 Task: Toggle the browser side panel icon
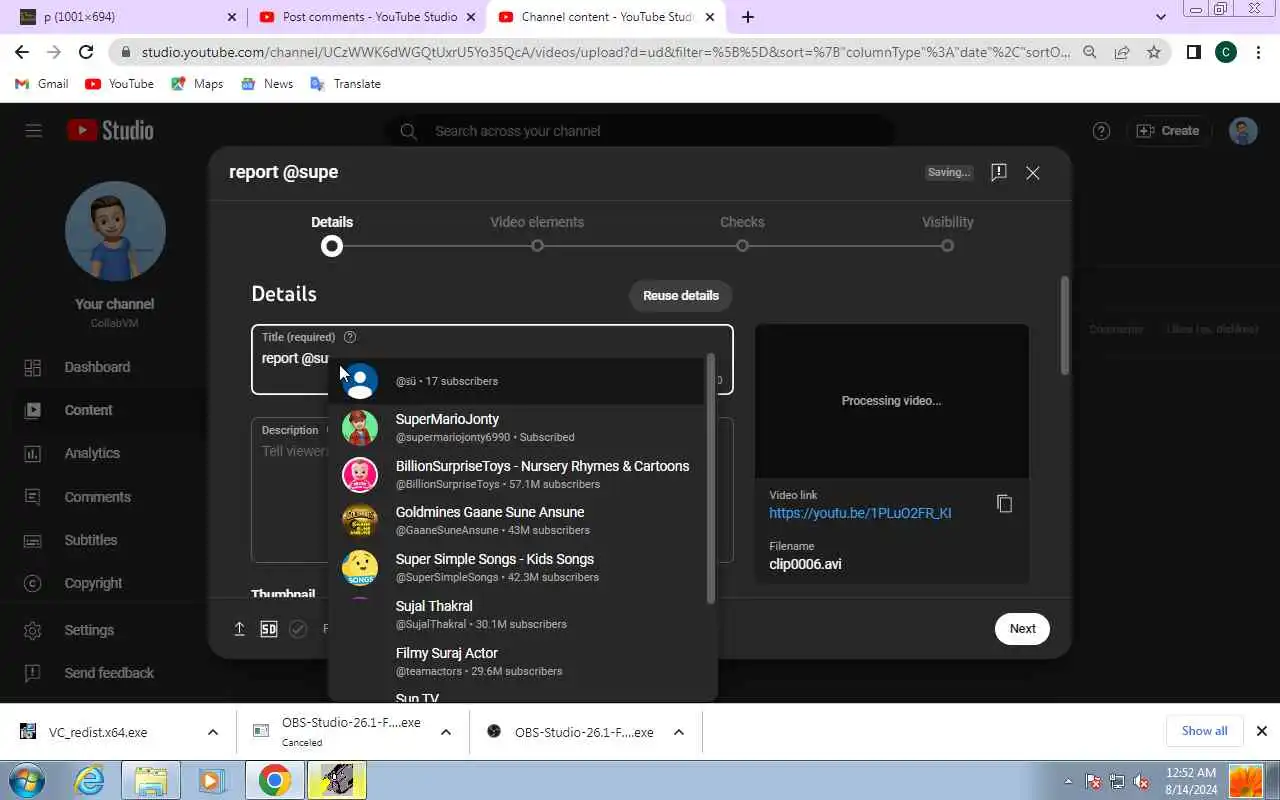pyautogui.click(x=1193, y=52)
